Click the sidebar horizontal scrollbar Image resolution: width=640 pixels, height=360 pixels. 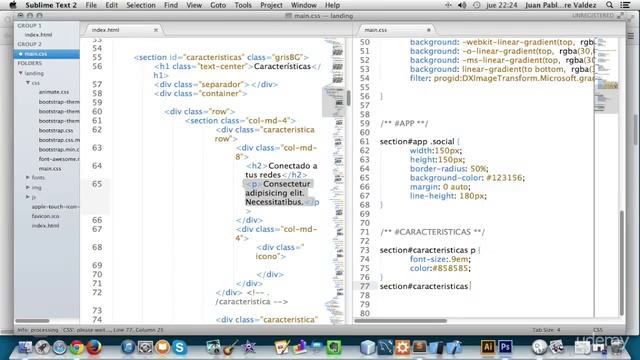coord(32,321)
